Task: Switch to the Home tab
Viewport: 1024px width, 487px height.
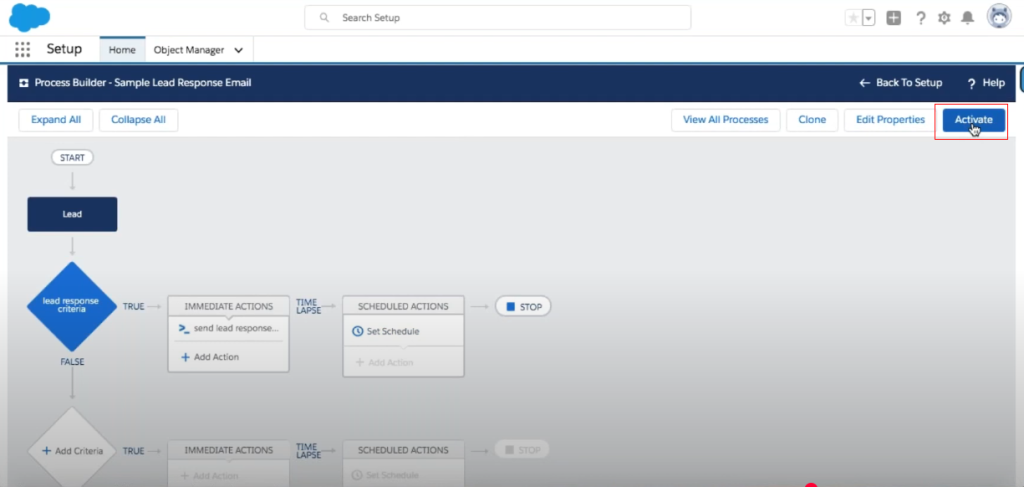Action: tap(122, 50)
